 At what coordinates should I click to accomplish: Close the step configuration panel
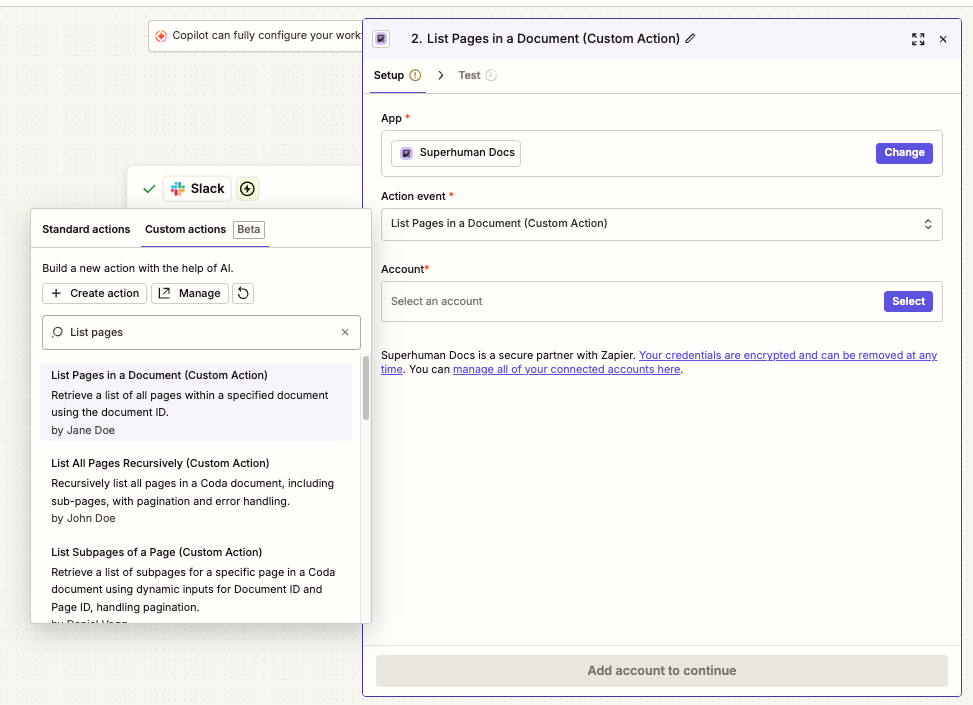click(x=943, y=39)
